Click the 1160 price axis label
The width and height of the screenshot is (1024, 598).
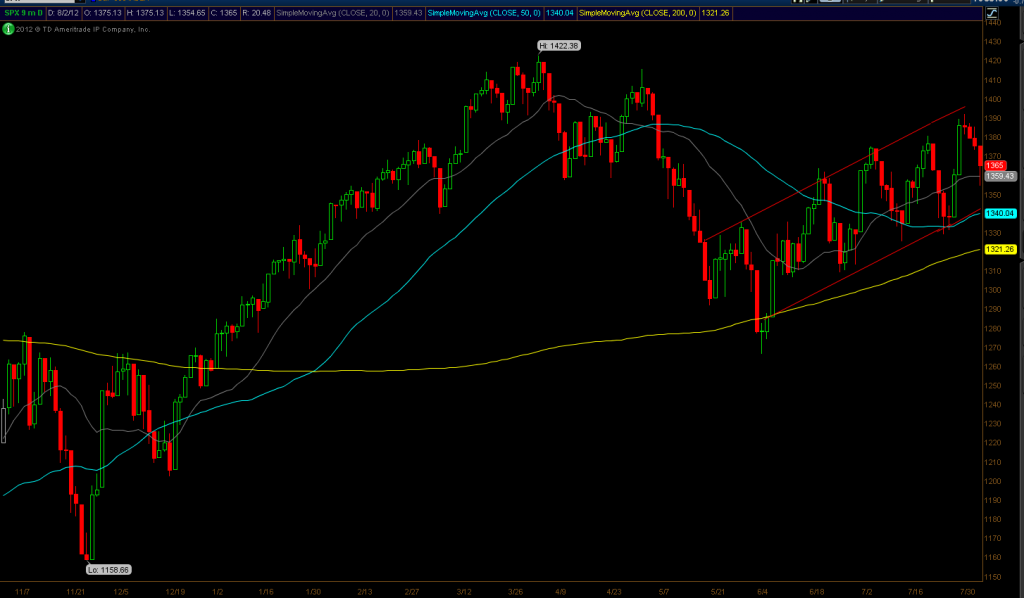click(x=993, y=558)
